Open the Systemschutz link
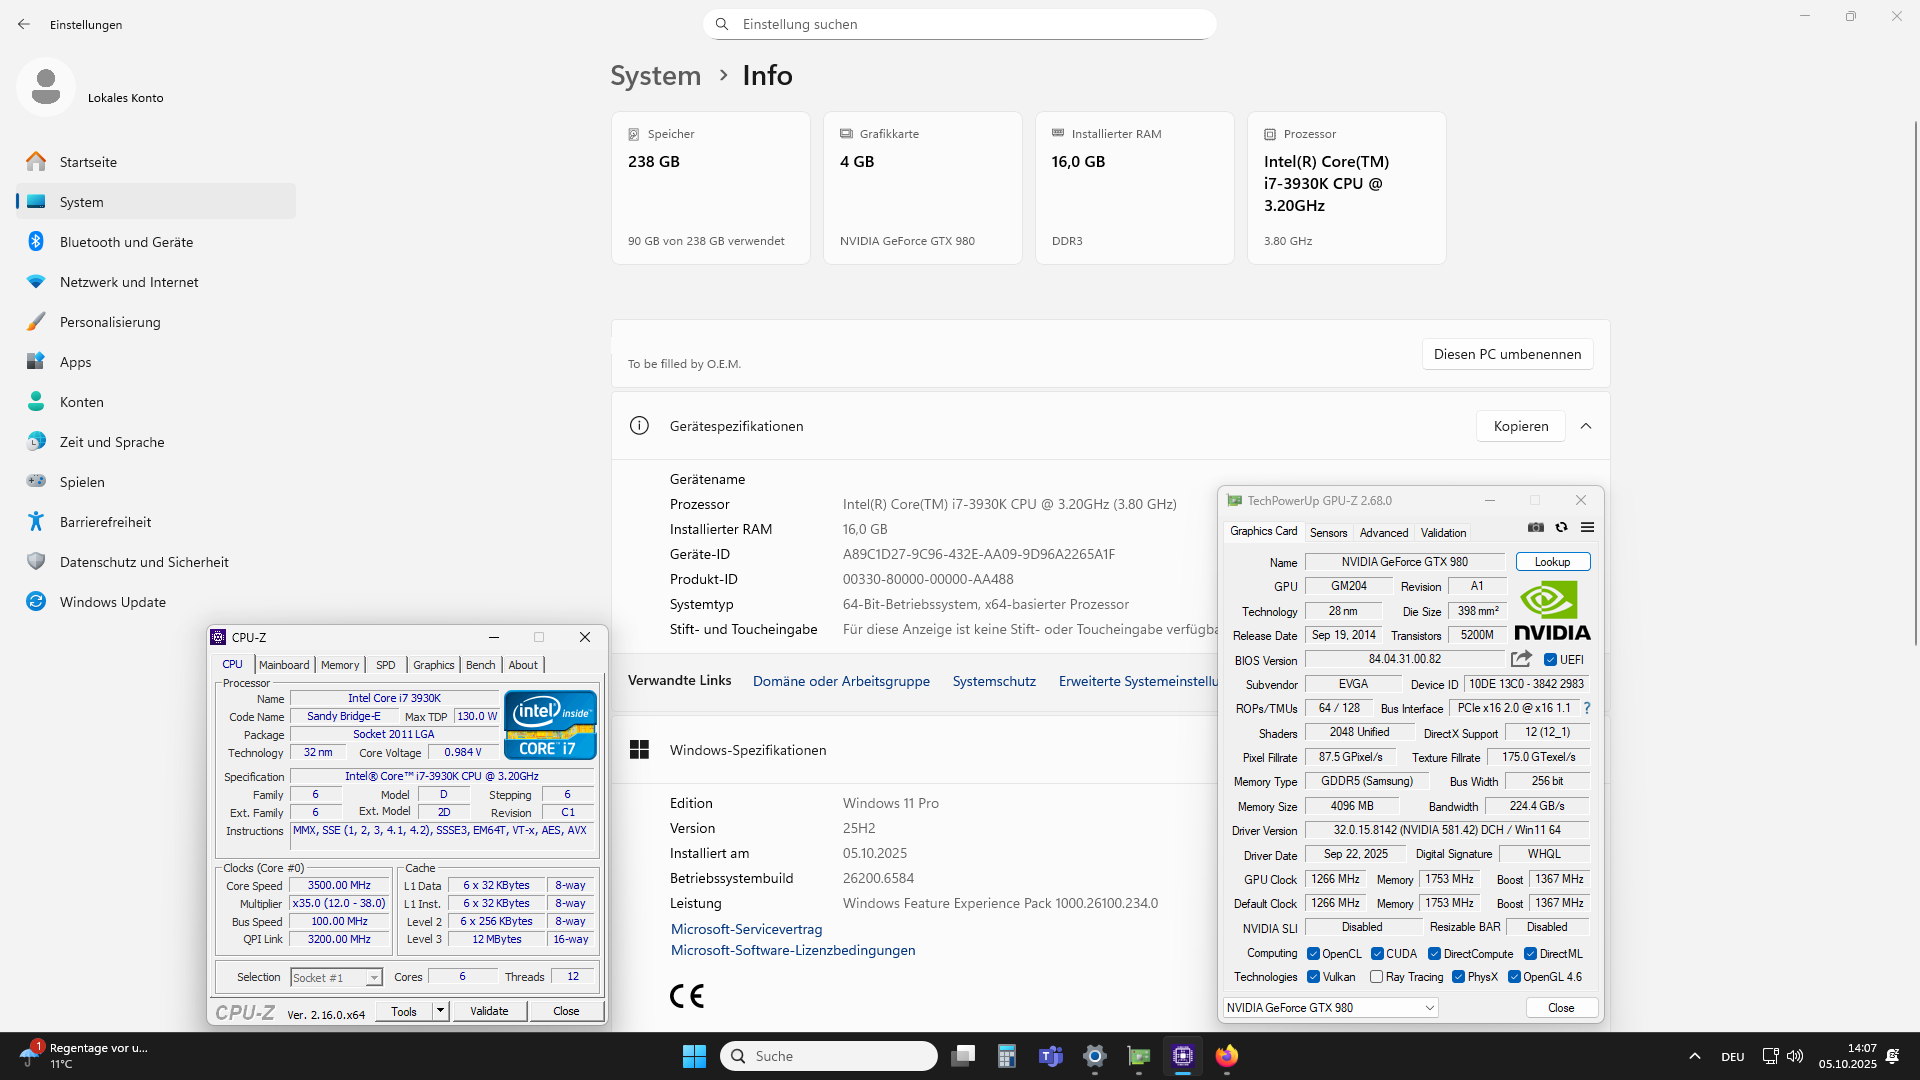Image resolution: width=1920 pixels, height=1080 pixels. pos(993,681)
